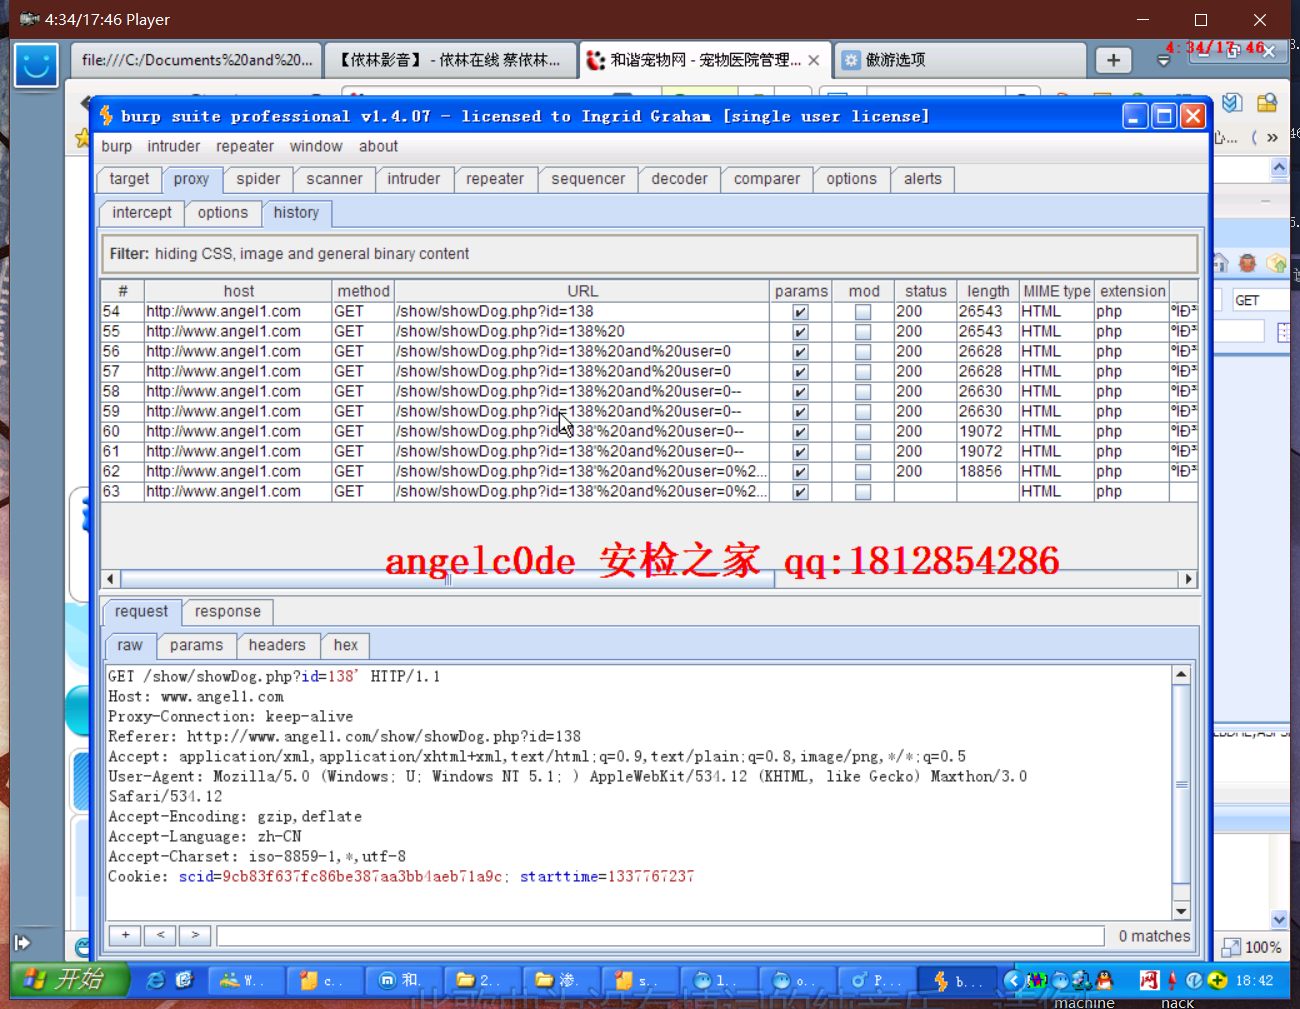Sort history by the host column header
1300x1009 pixels.
(238, 291)
